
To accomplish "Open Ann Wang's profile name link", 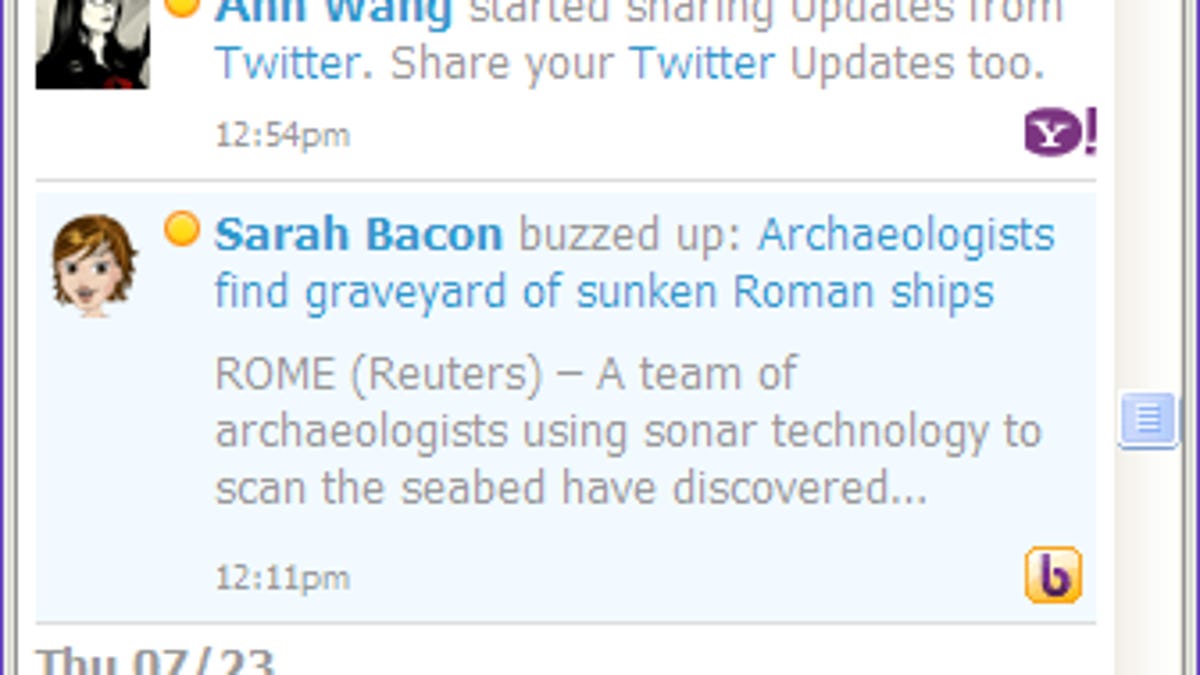I will (x=334, y=12).
